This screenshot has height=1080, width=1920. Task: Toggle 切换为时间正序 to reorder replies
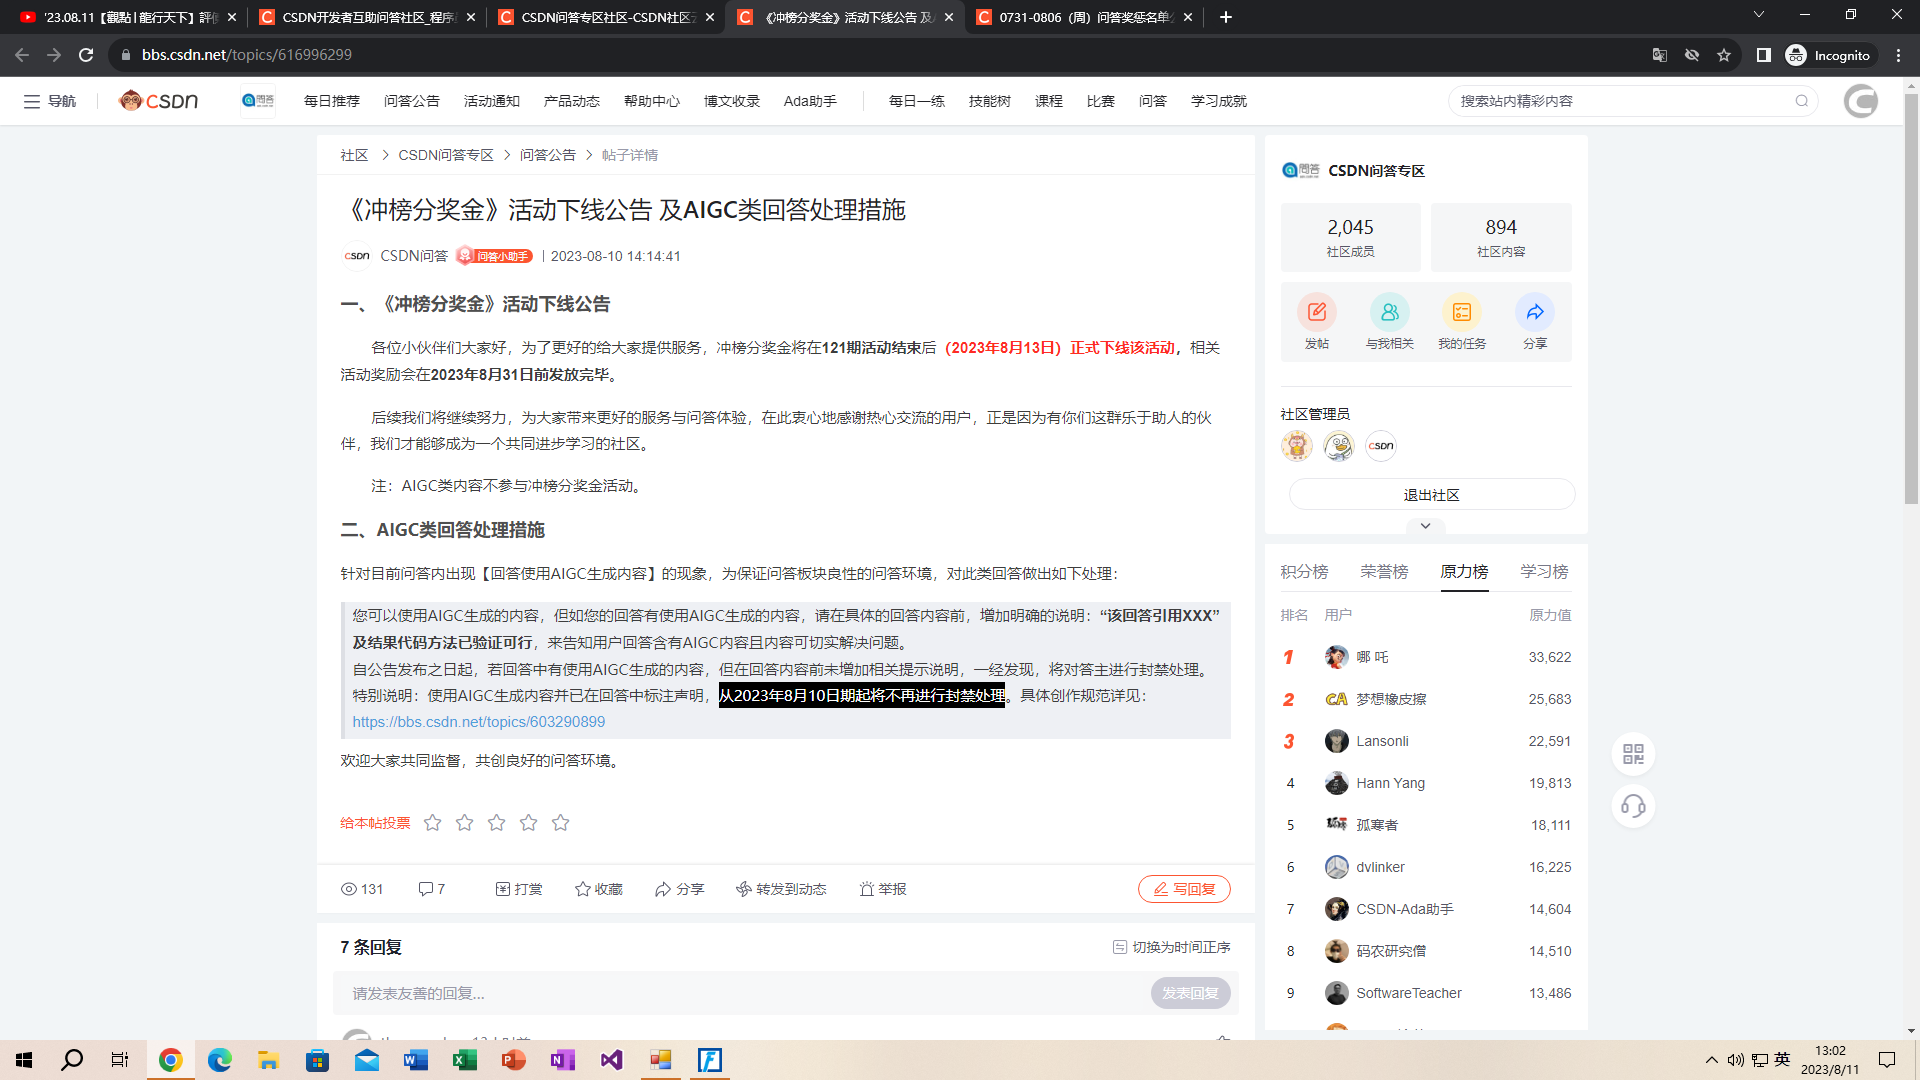tap(1172, 946)
